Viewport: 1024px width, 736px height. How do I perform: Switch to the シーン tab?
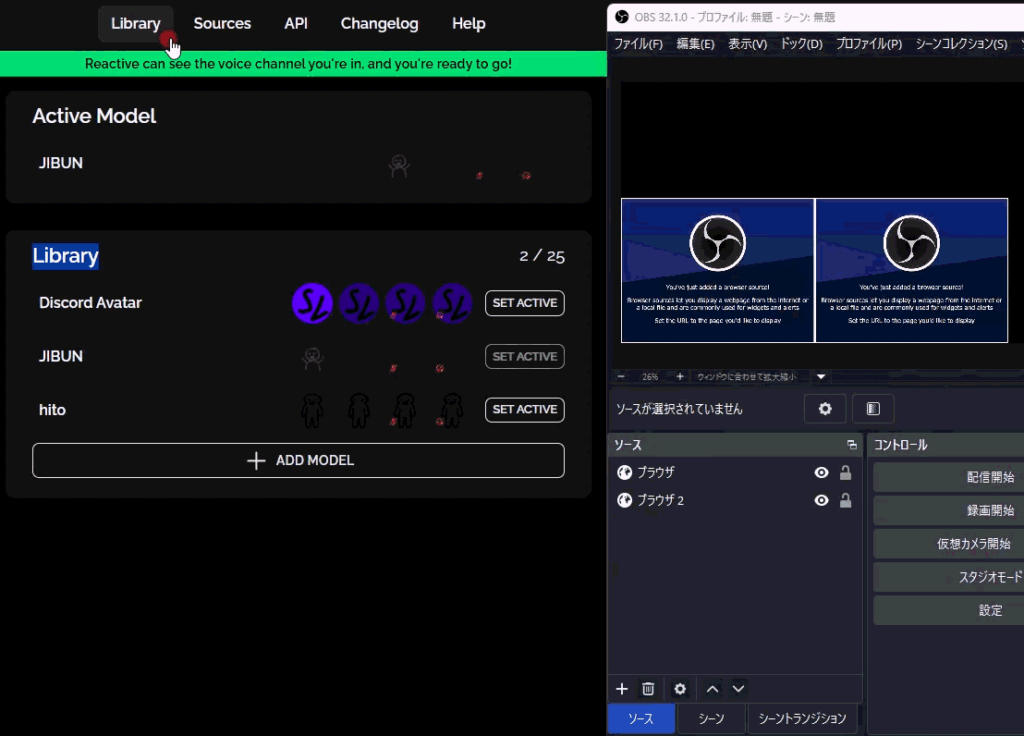pyautogui.click(x=711, y=718)
